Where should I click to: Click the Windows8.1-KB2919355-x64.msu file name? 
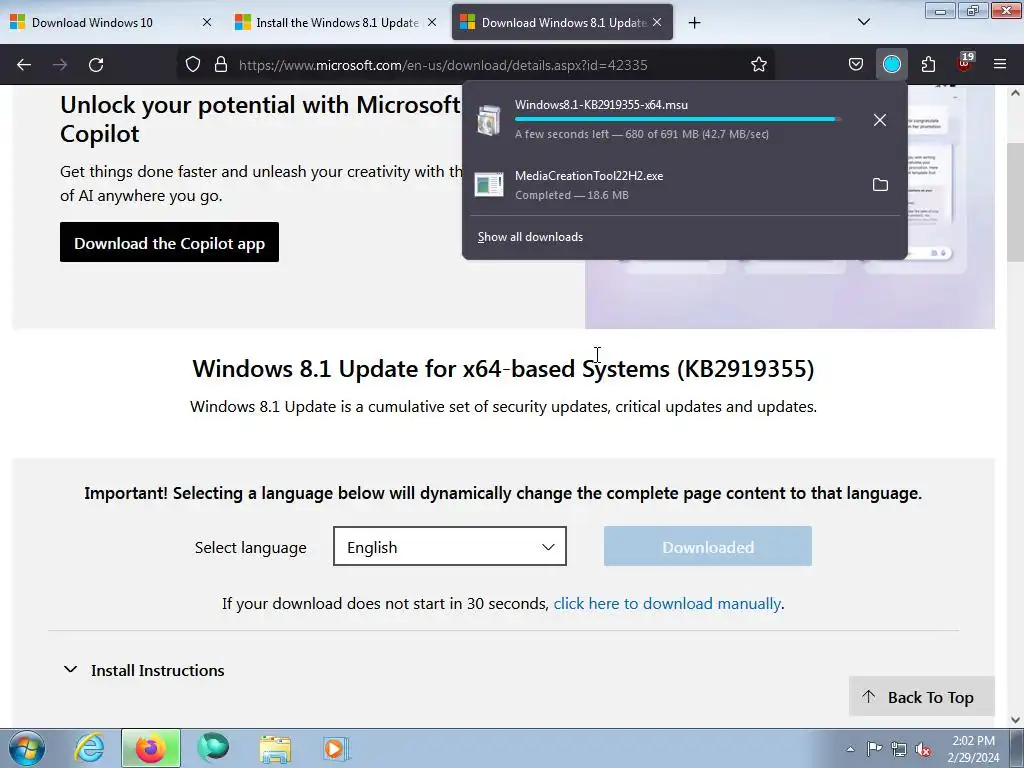tap(601, 104)
